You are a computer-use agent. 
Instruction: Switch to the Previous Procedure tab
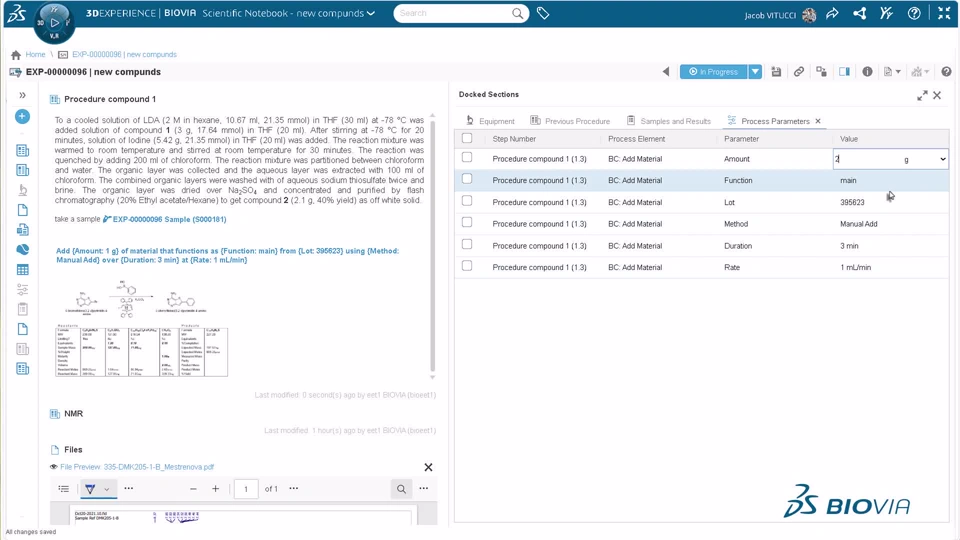(570, 121)
